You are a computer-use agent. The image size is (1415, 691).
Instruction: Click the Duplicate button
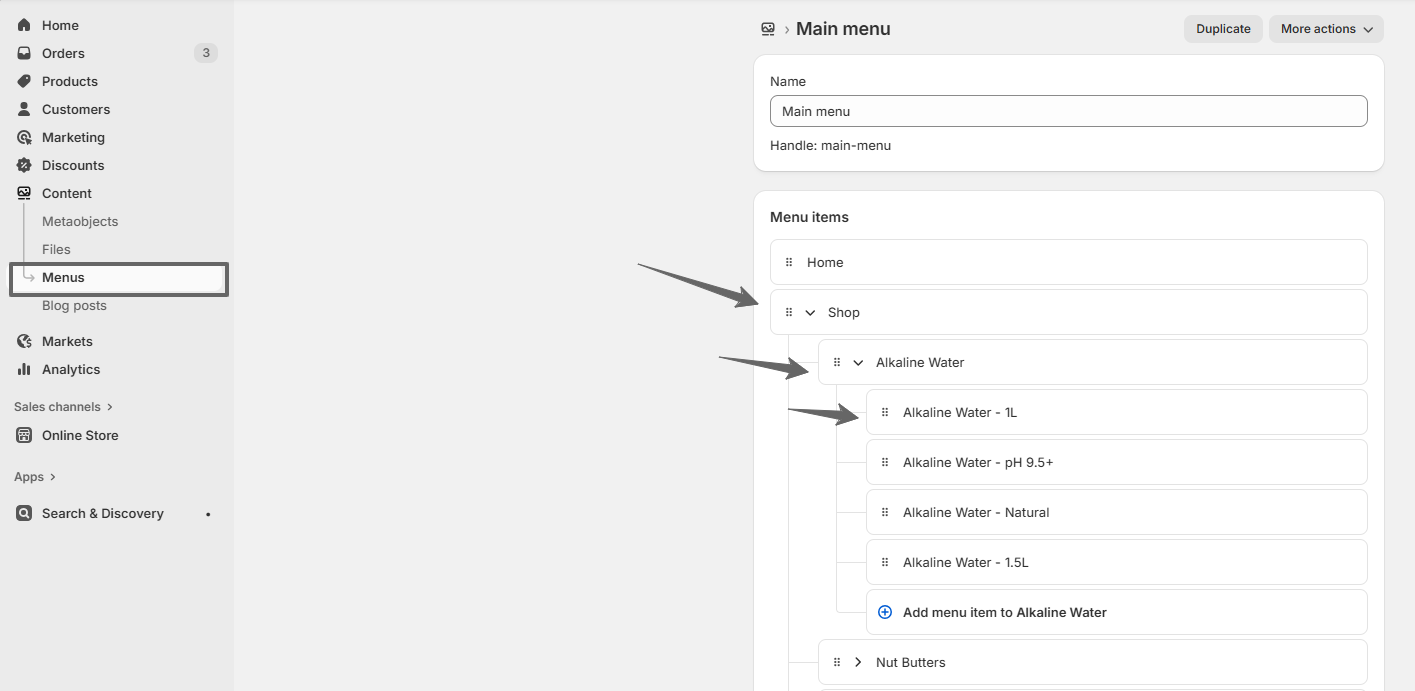[x=1222, y=28]
